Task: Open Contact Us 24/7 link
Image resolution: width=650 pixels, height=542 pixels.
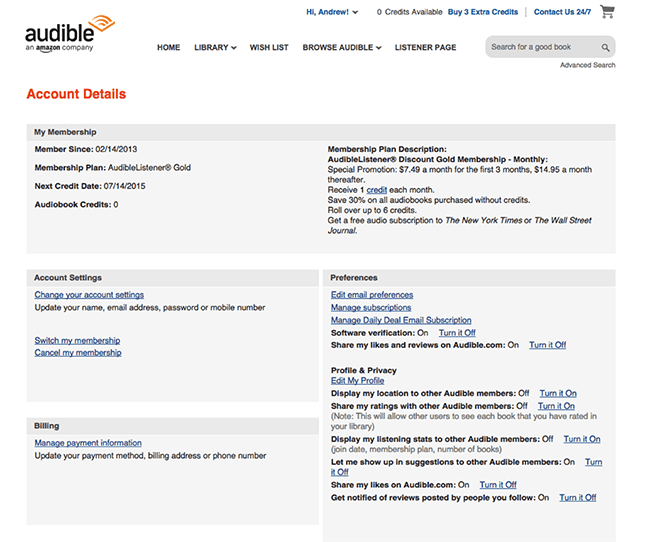Action: pos(562,12)
